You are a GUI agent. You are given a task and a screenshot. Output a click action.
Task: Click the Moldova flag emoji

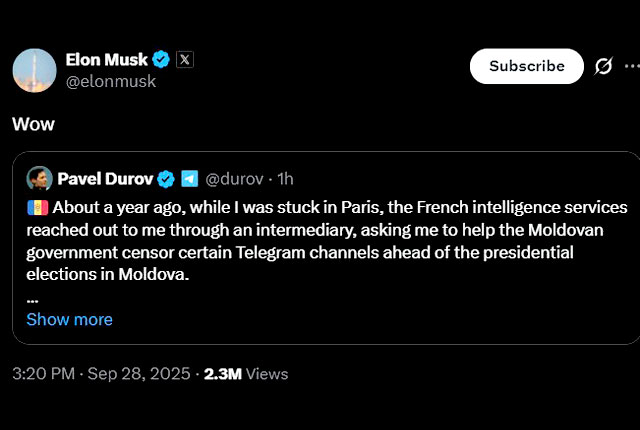coord(36,208)
